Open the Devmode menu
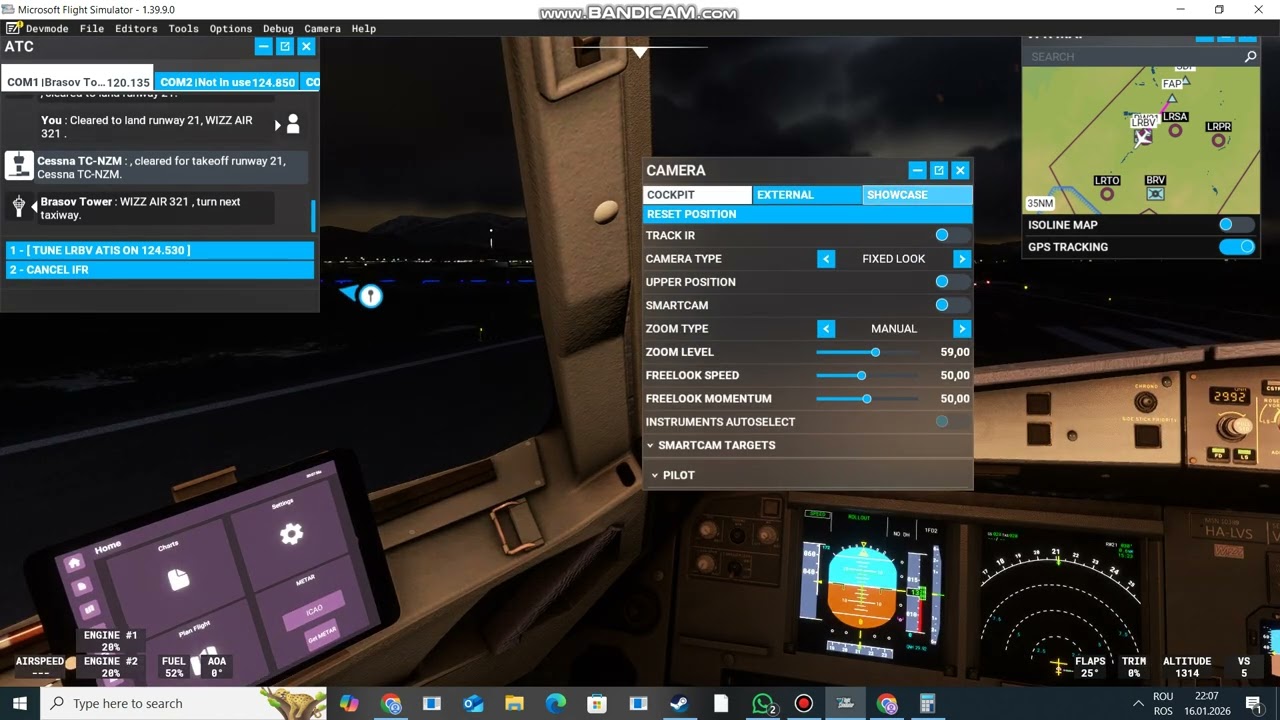This screenshot has width=1280, height=720. click(x=47, y=29)
